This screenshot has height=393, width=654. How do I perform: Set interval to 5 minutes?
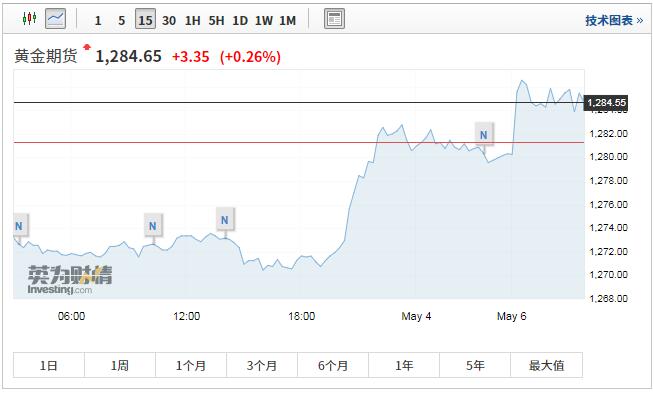pos(121,20)
